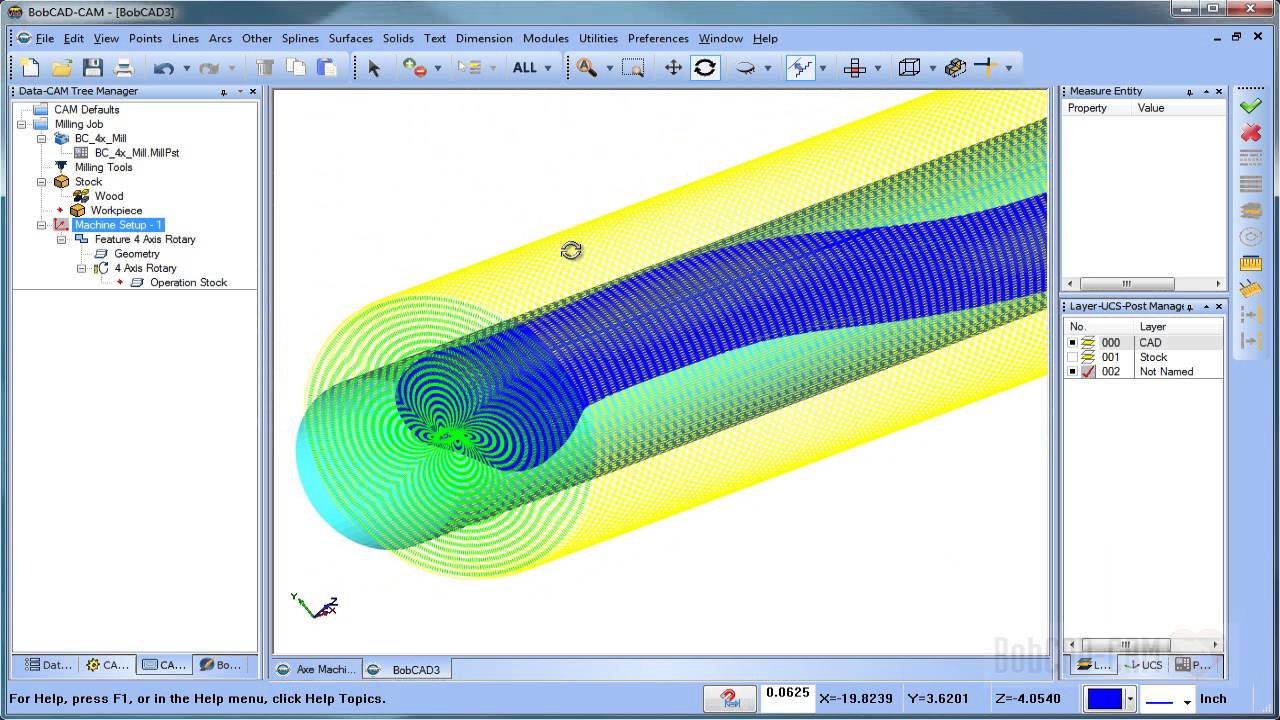Click the Inch units label
The image size is (1280, 720).
pos(1213,698)
